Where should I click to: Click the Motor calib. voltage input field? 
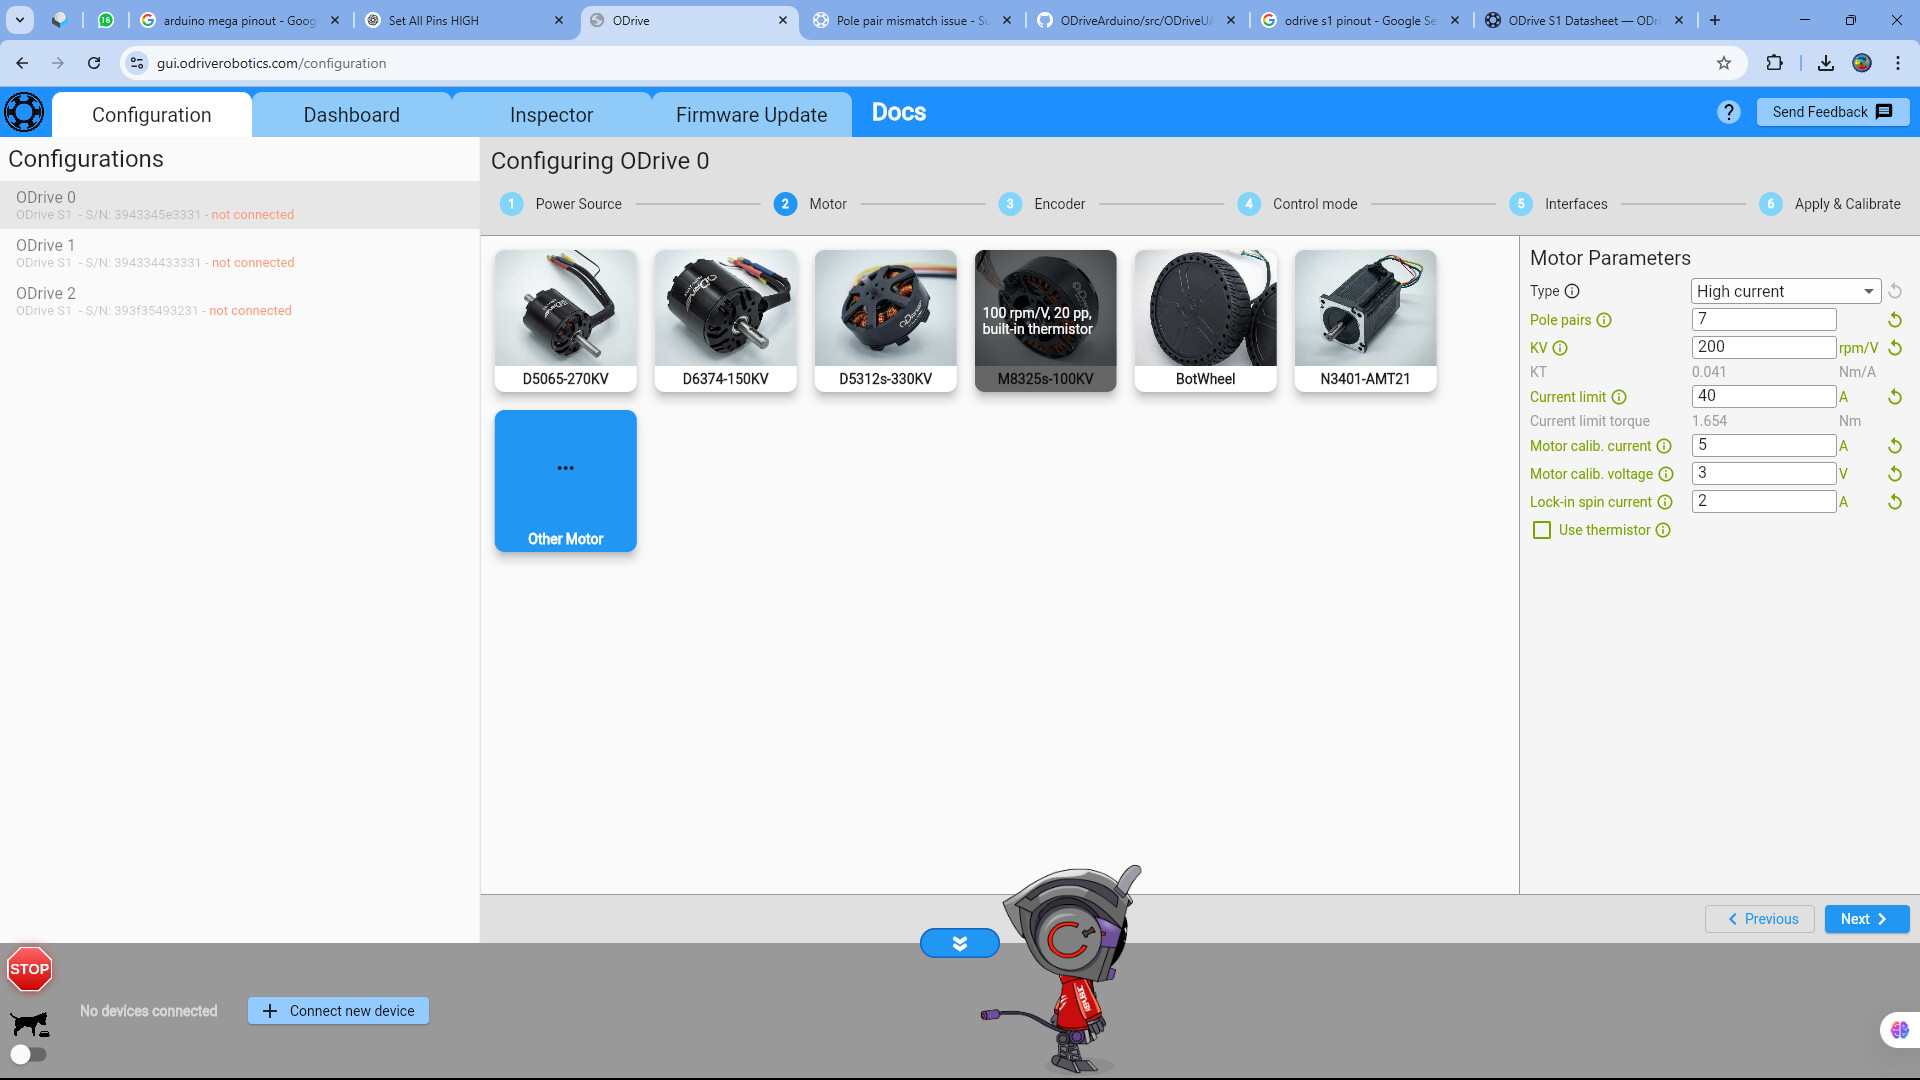pyautogui.click(x=1764, y=473)
